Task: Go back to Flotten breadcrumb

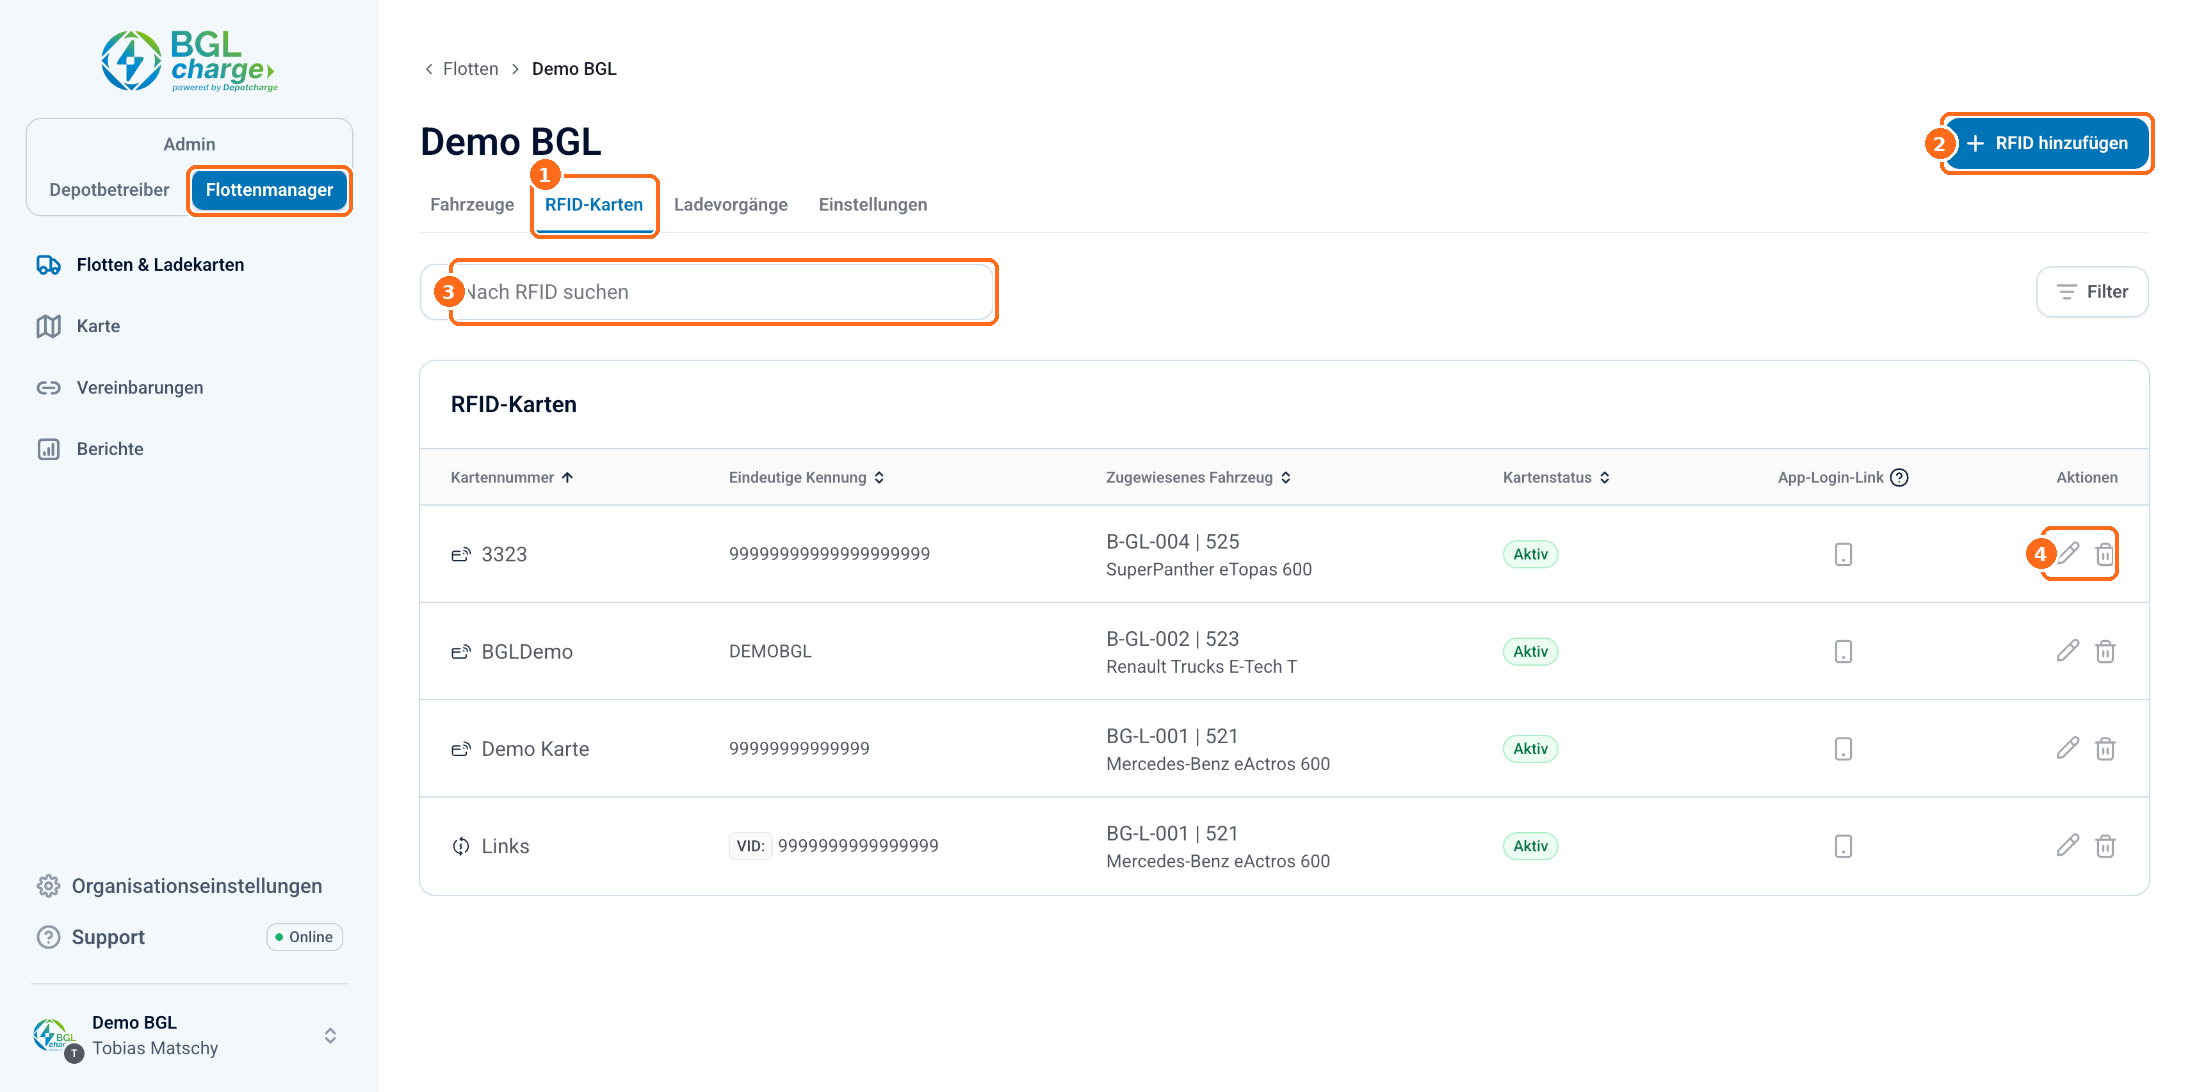Action: [470, 69]
